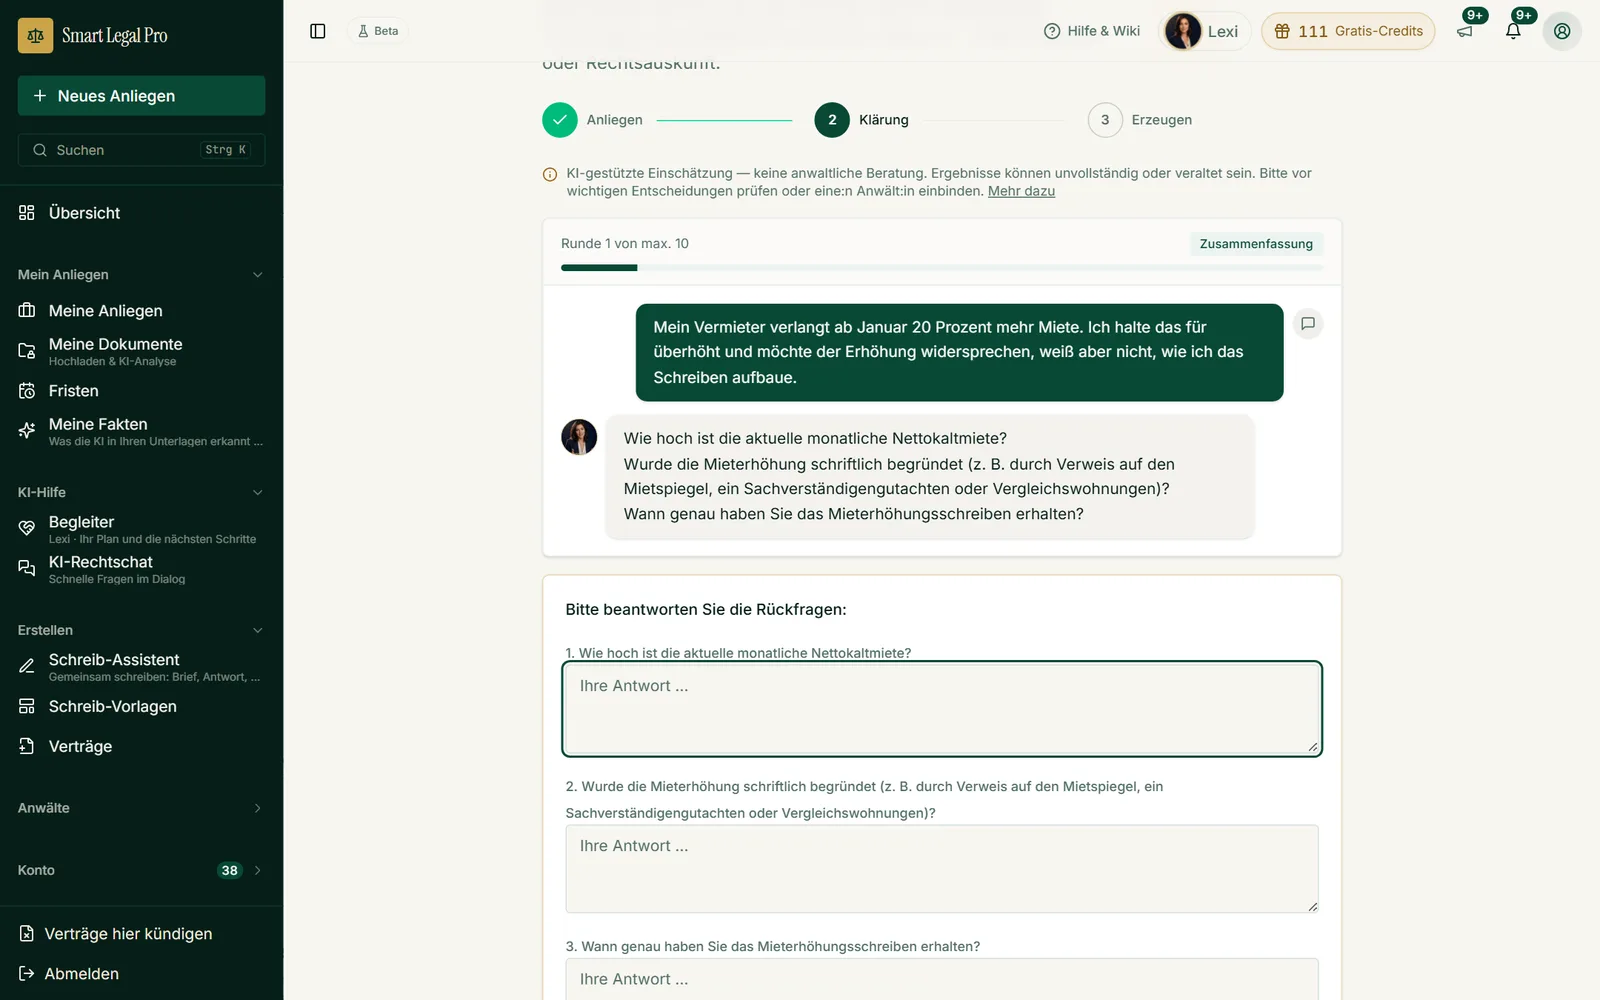The height and width of the screenshot is (1000, 1600).
Task: Open the Mehr dazu link
Action: click(1021, 191)
